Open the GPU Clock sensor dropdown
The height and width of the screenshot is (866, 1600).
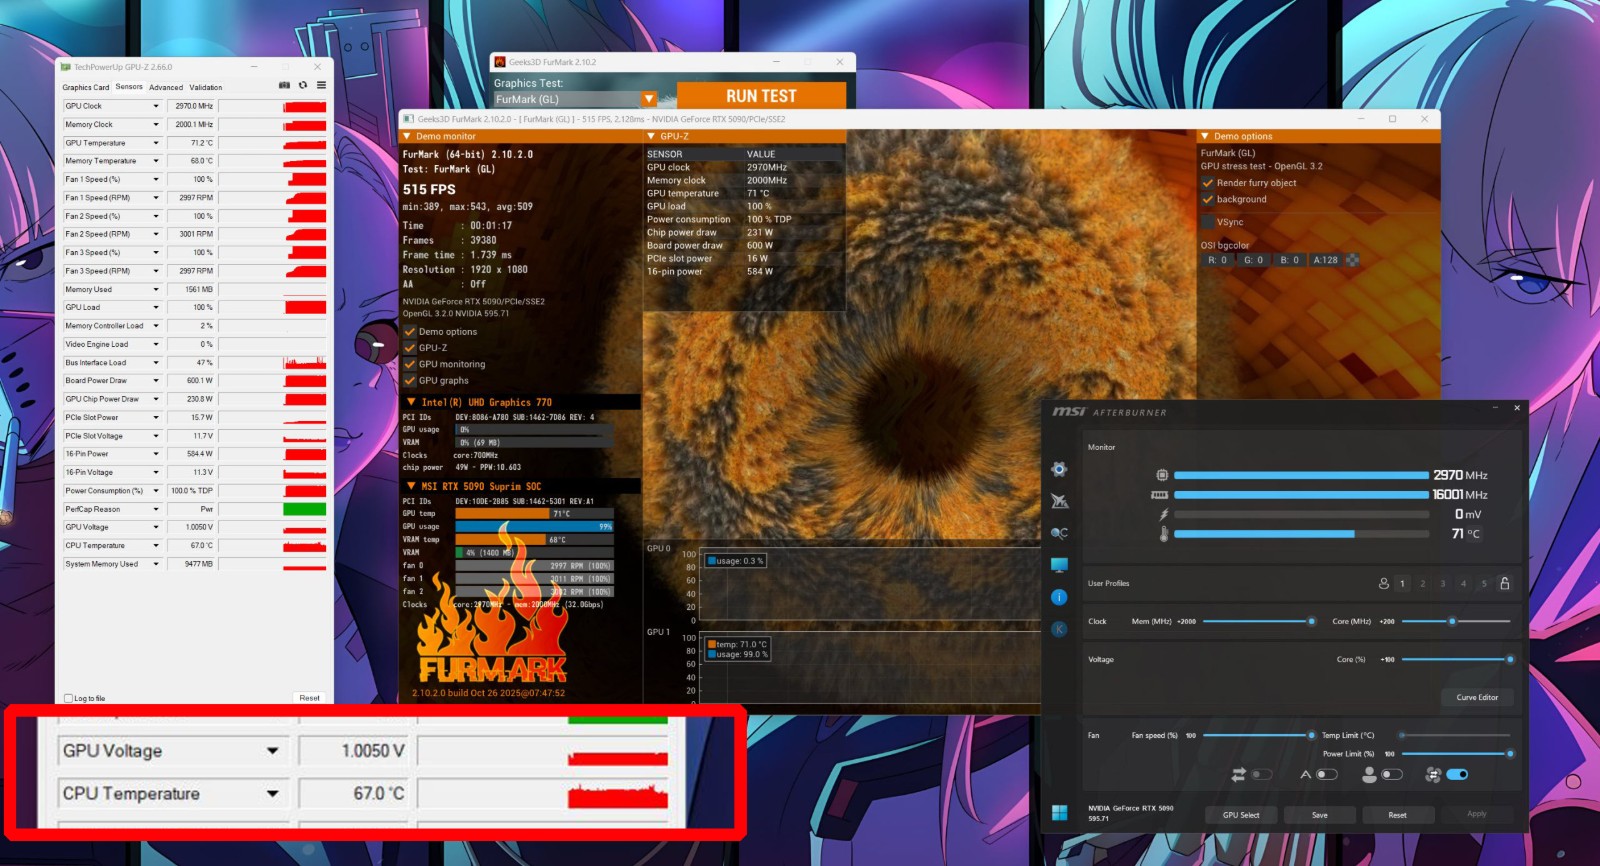pyautogui.click(x=156, y=106)
